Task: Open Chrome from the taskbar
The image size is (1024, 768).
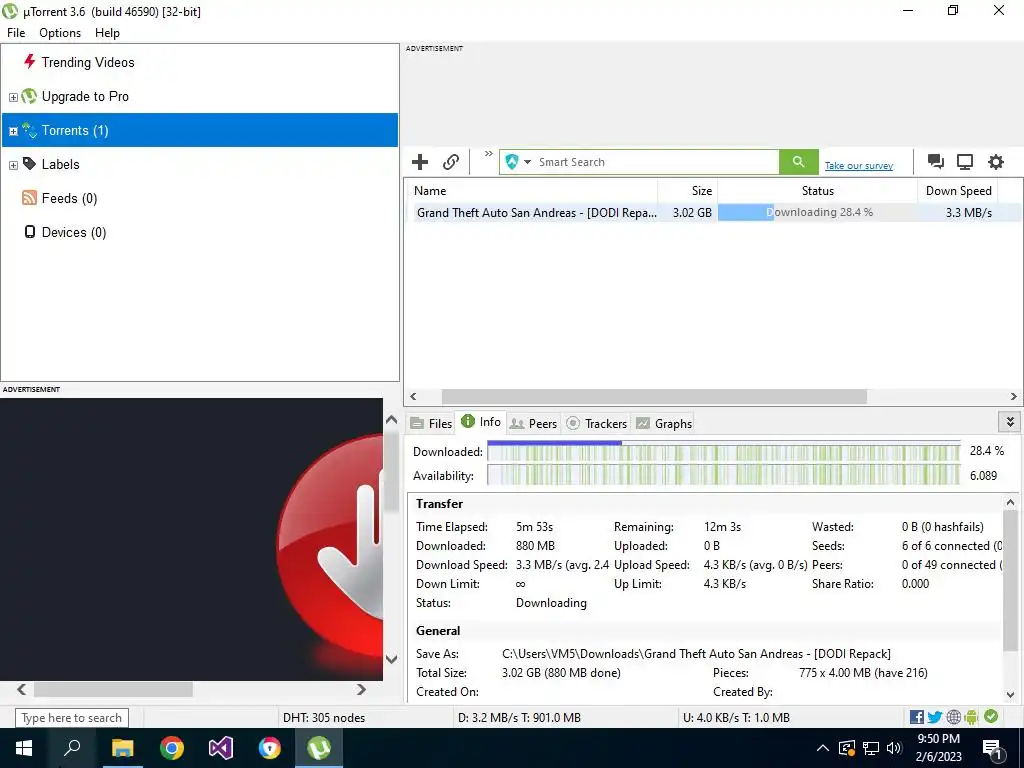Action: pos(172,748)
